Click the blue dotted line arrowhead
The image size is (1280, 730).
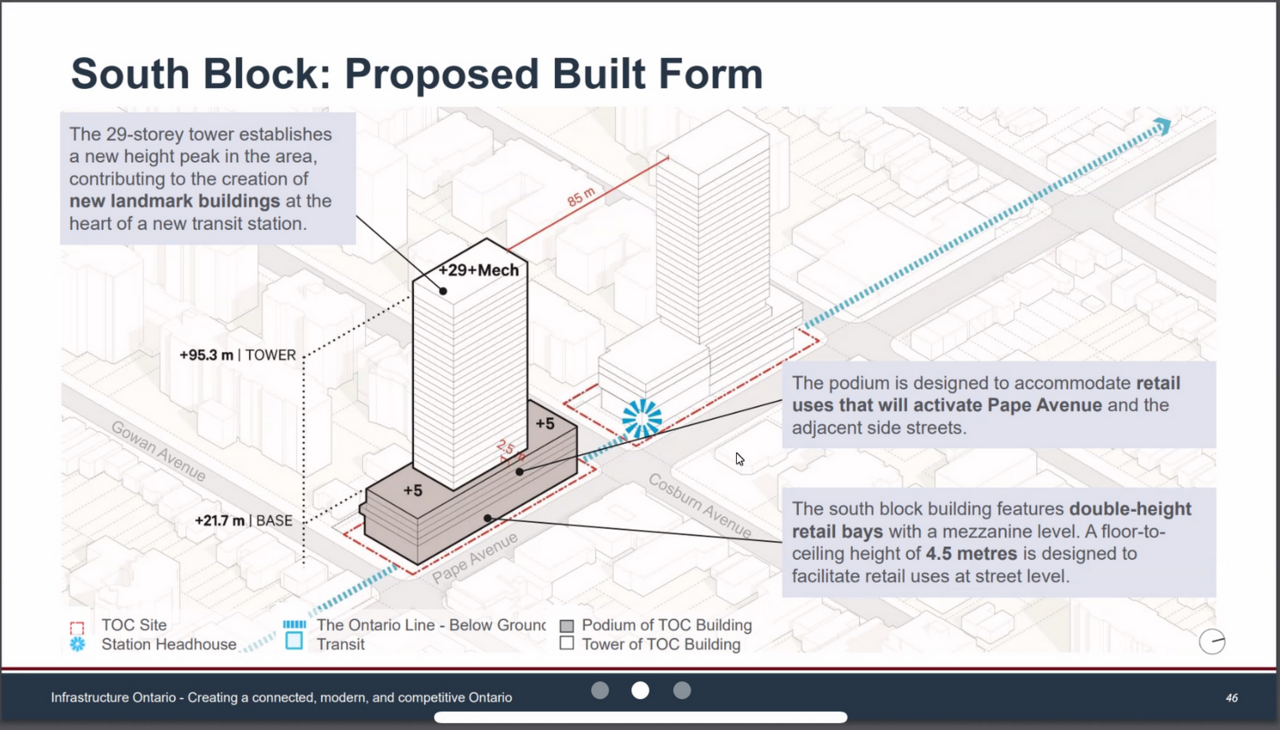[x=1160, y=127]
